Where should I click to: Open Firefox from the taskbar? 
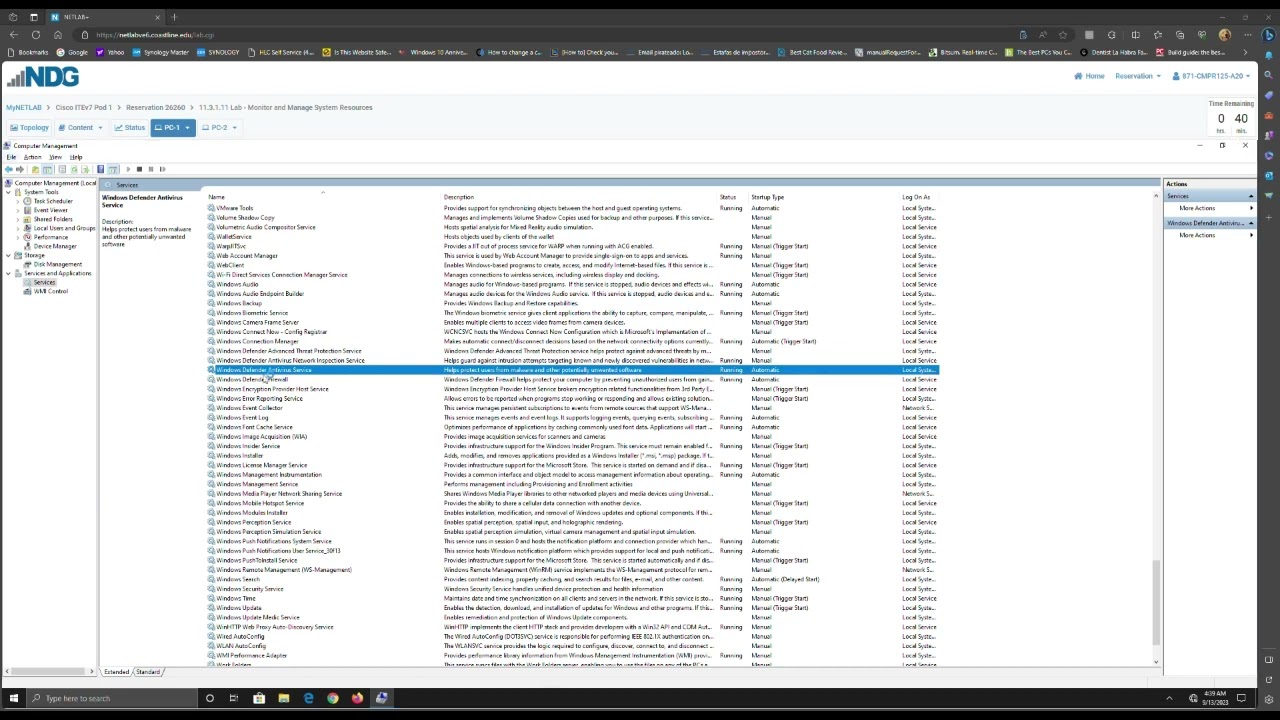point(357,698)
